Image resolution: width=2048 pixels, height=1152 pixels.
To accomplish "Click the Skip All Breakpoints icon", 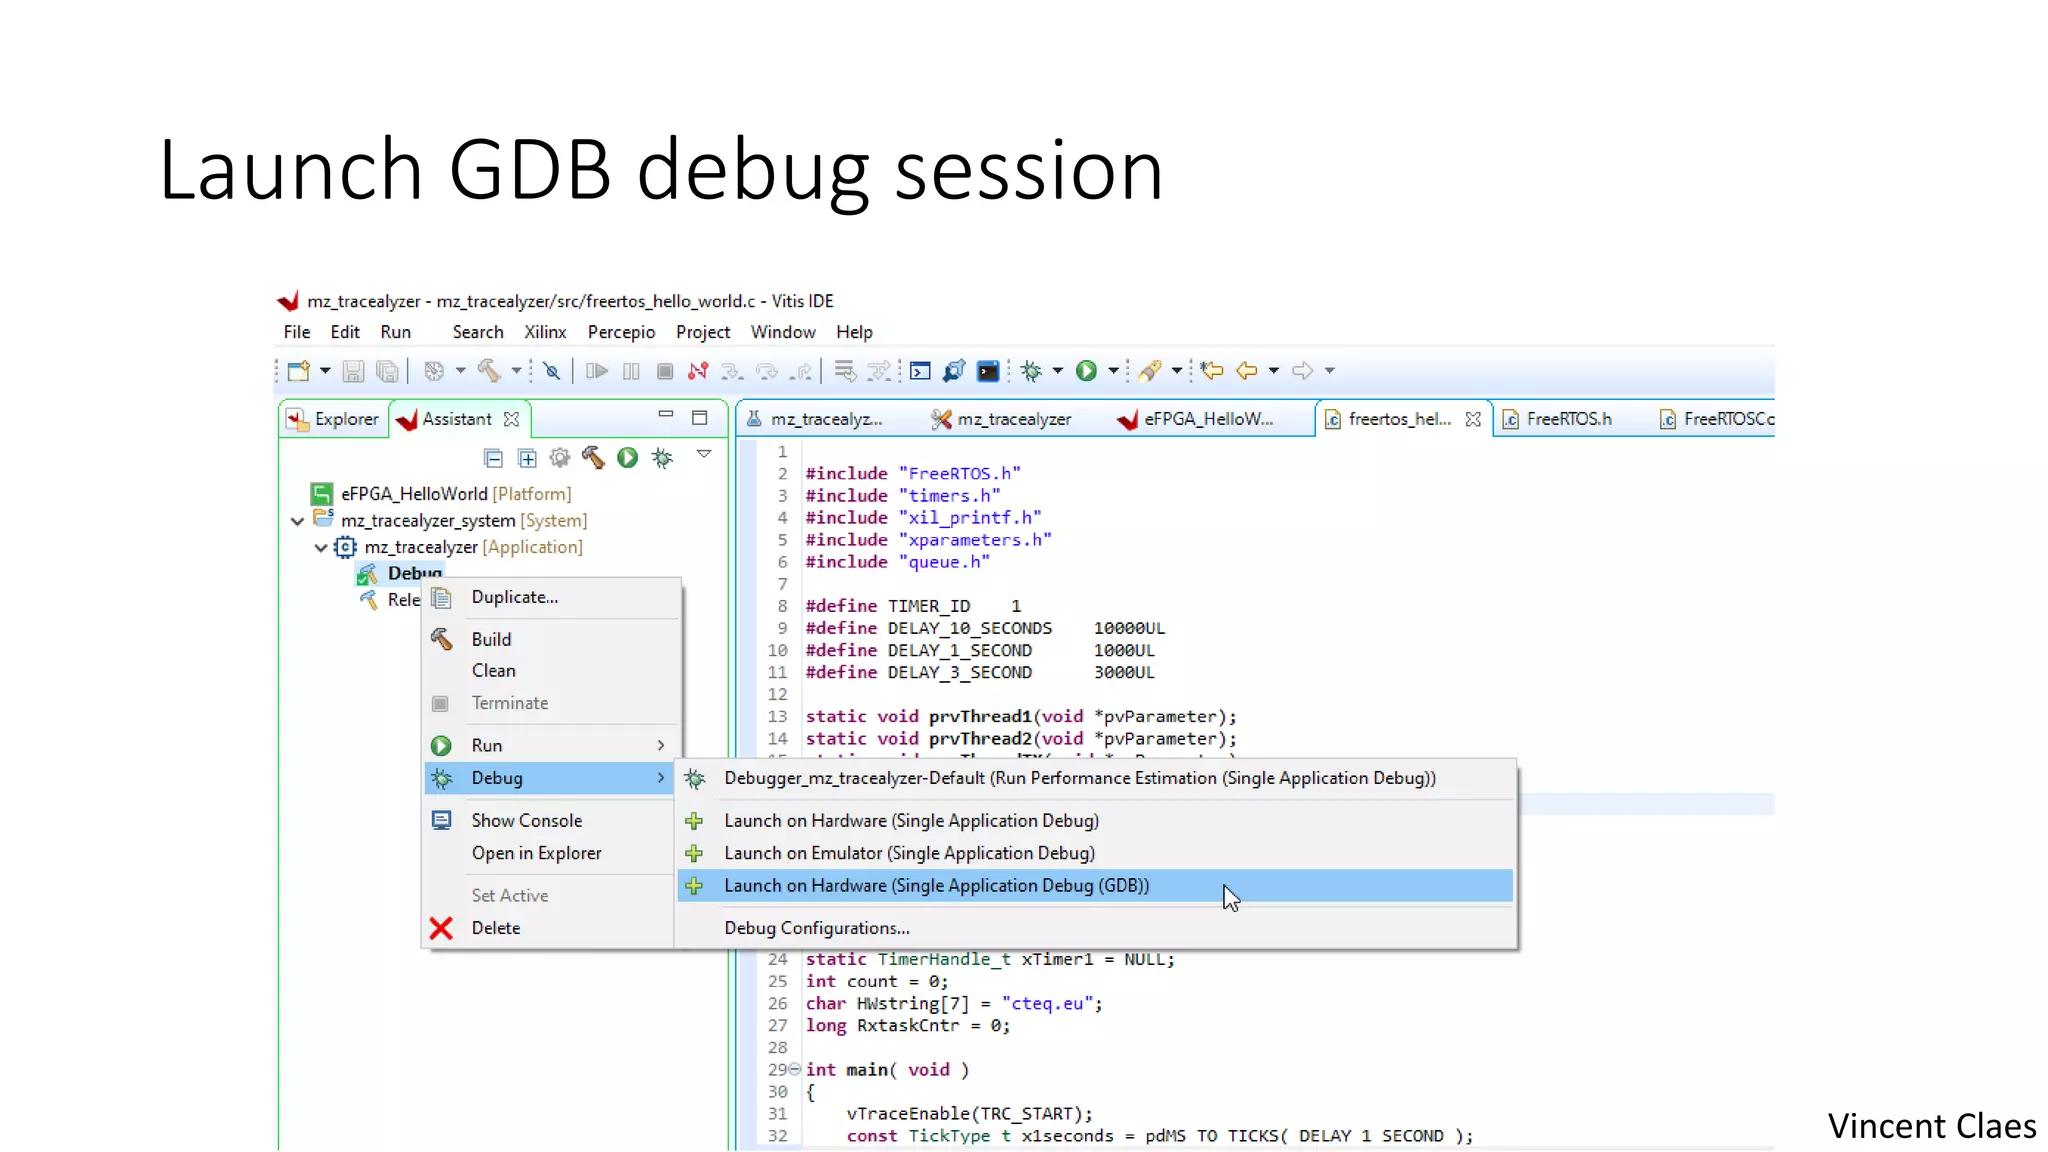I will [551, 371].
